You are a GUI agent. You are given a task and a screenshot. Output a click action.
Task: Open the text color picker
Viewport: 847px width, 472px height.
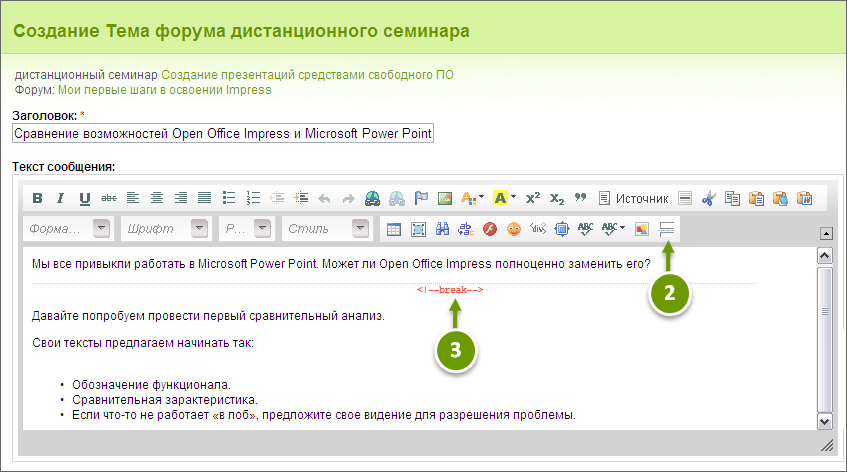coord(472,198)
